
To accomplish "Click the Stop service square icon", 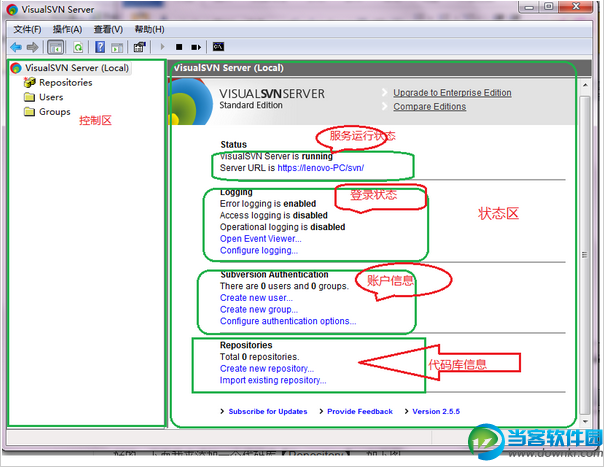I will [x=179, y=47].
